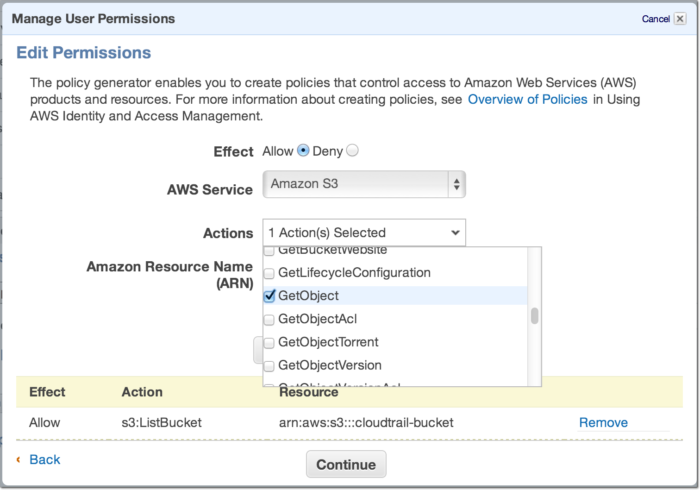Click the Cancel text in title bar
The image size is (700, 490).
655,18
